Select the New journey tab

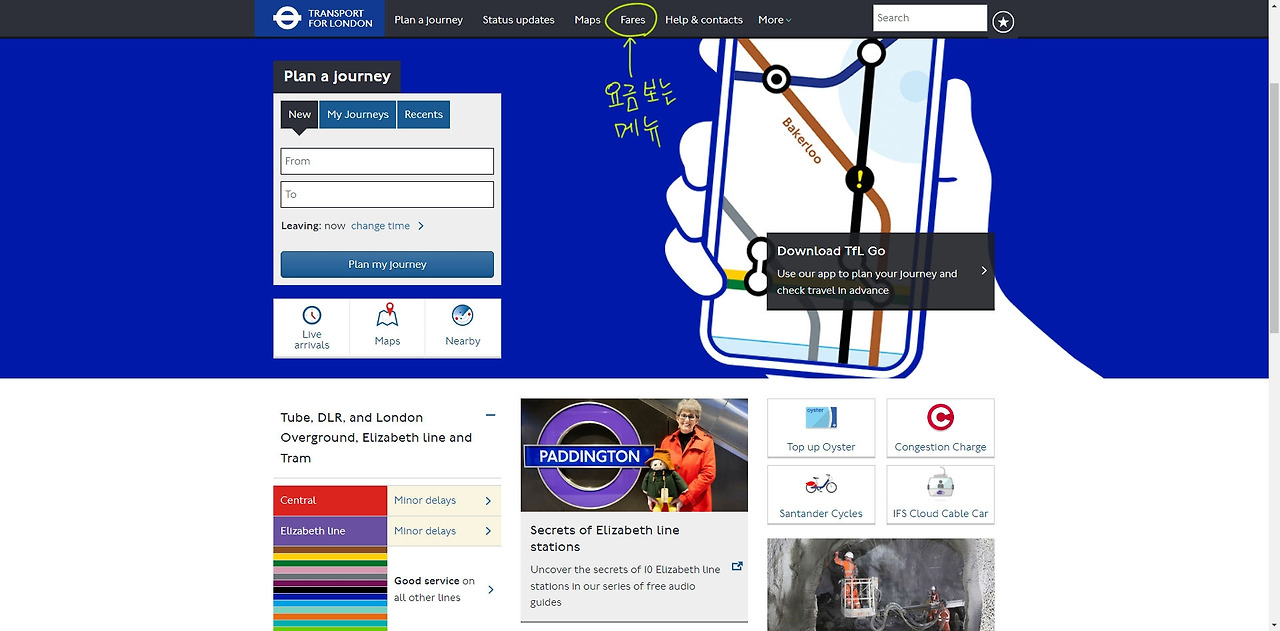tap(300, 115)
